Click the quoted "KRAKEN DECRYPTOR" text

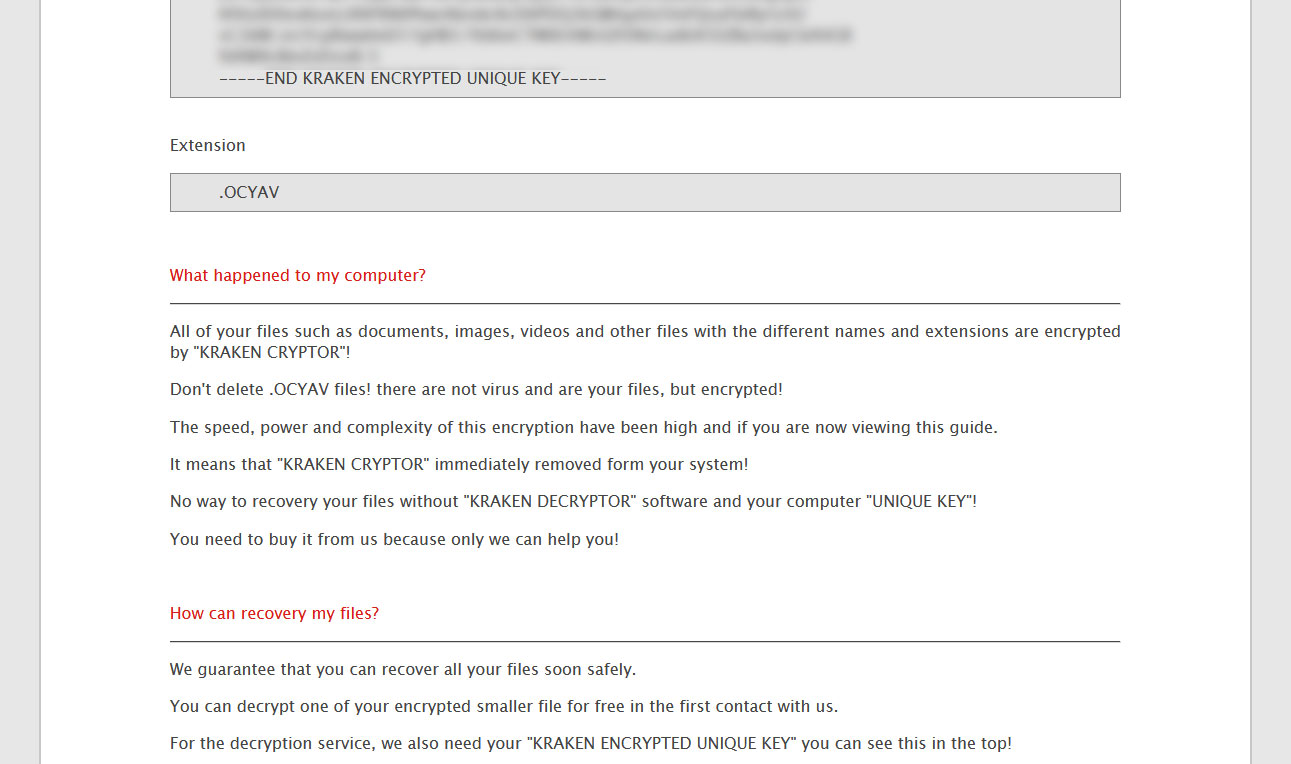[x=550, y=501]
